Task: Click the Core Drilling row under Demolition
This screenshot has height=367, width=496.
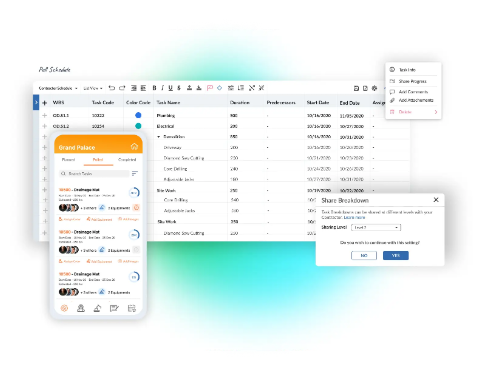Action: click(175, 169)
